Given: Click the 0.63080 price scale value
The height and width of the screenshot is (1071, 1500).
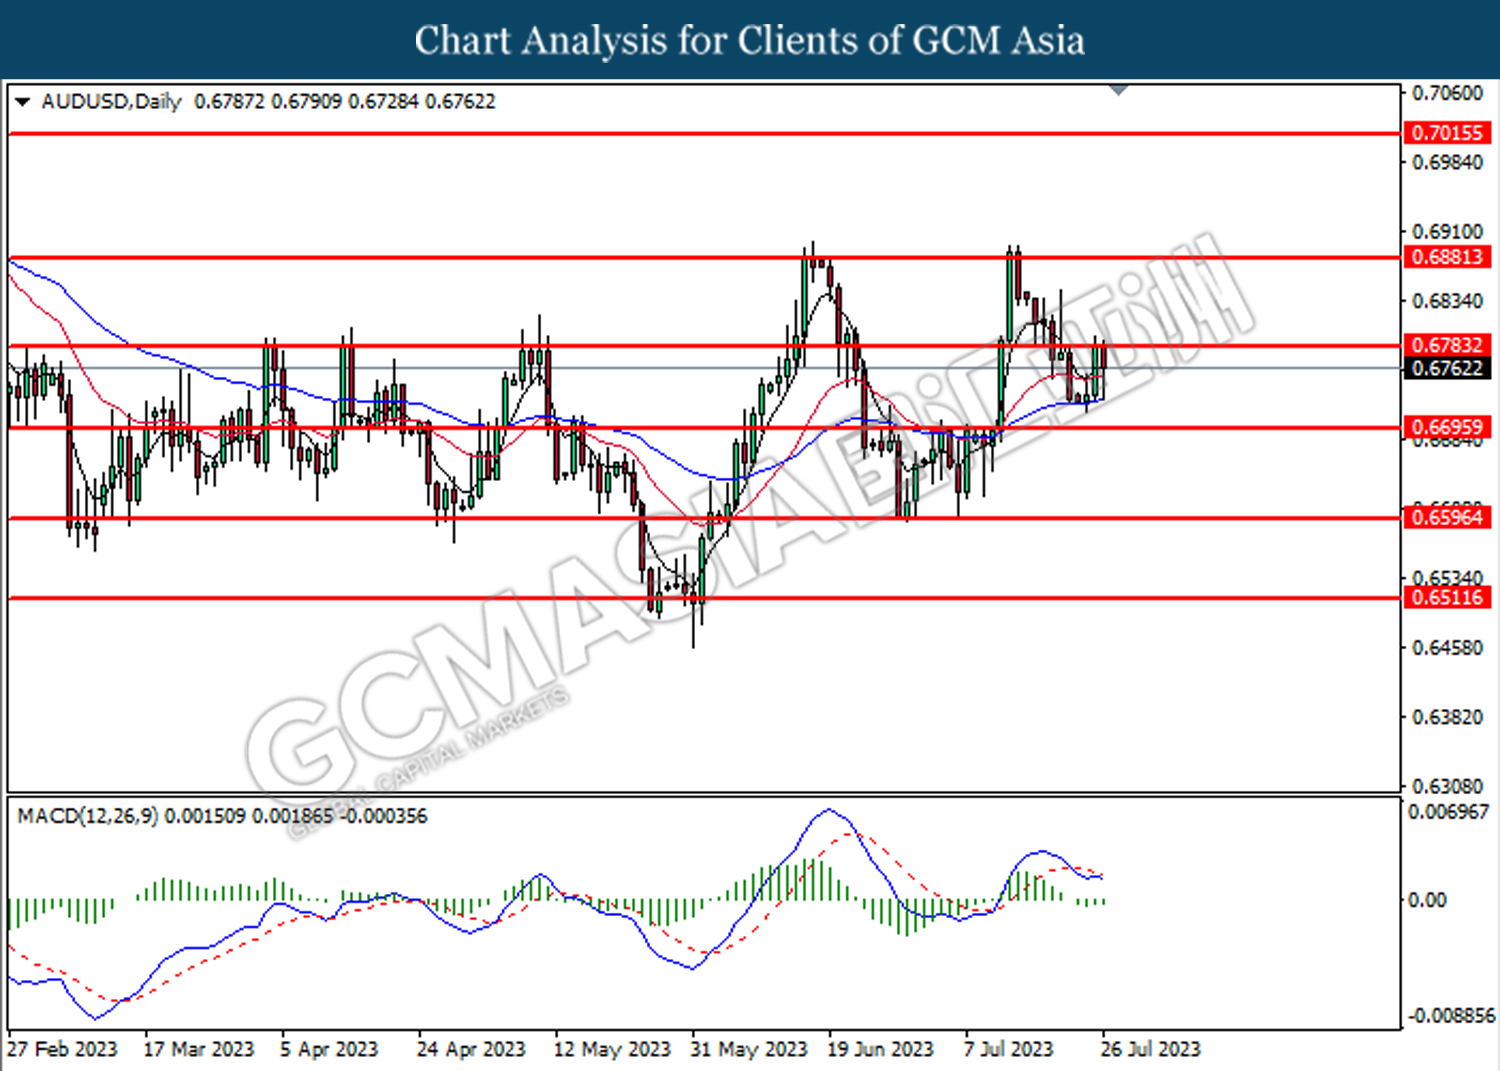Looking at the screenshot, I should point(1447,786).
